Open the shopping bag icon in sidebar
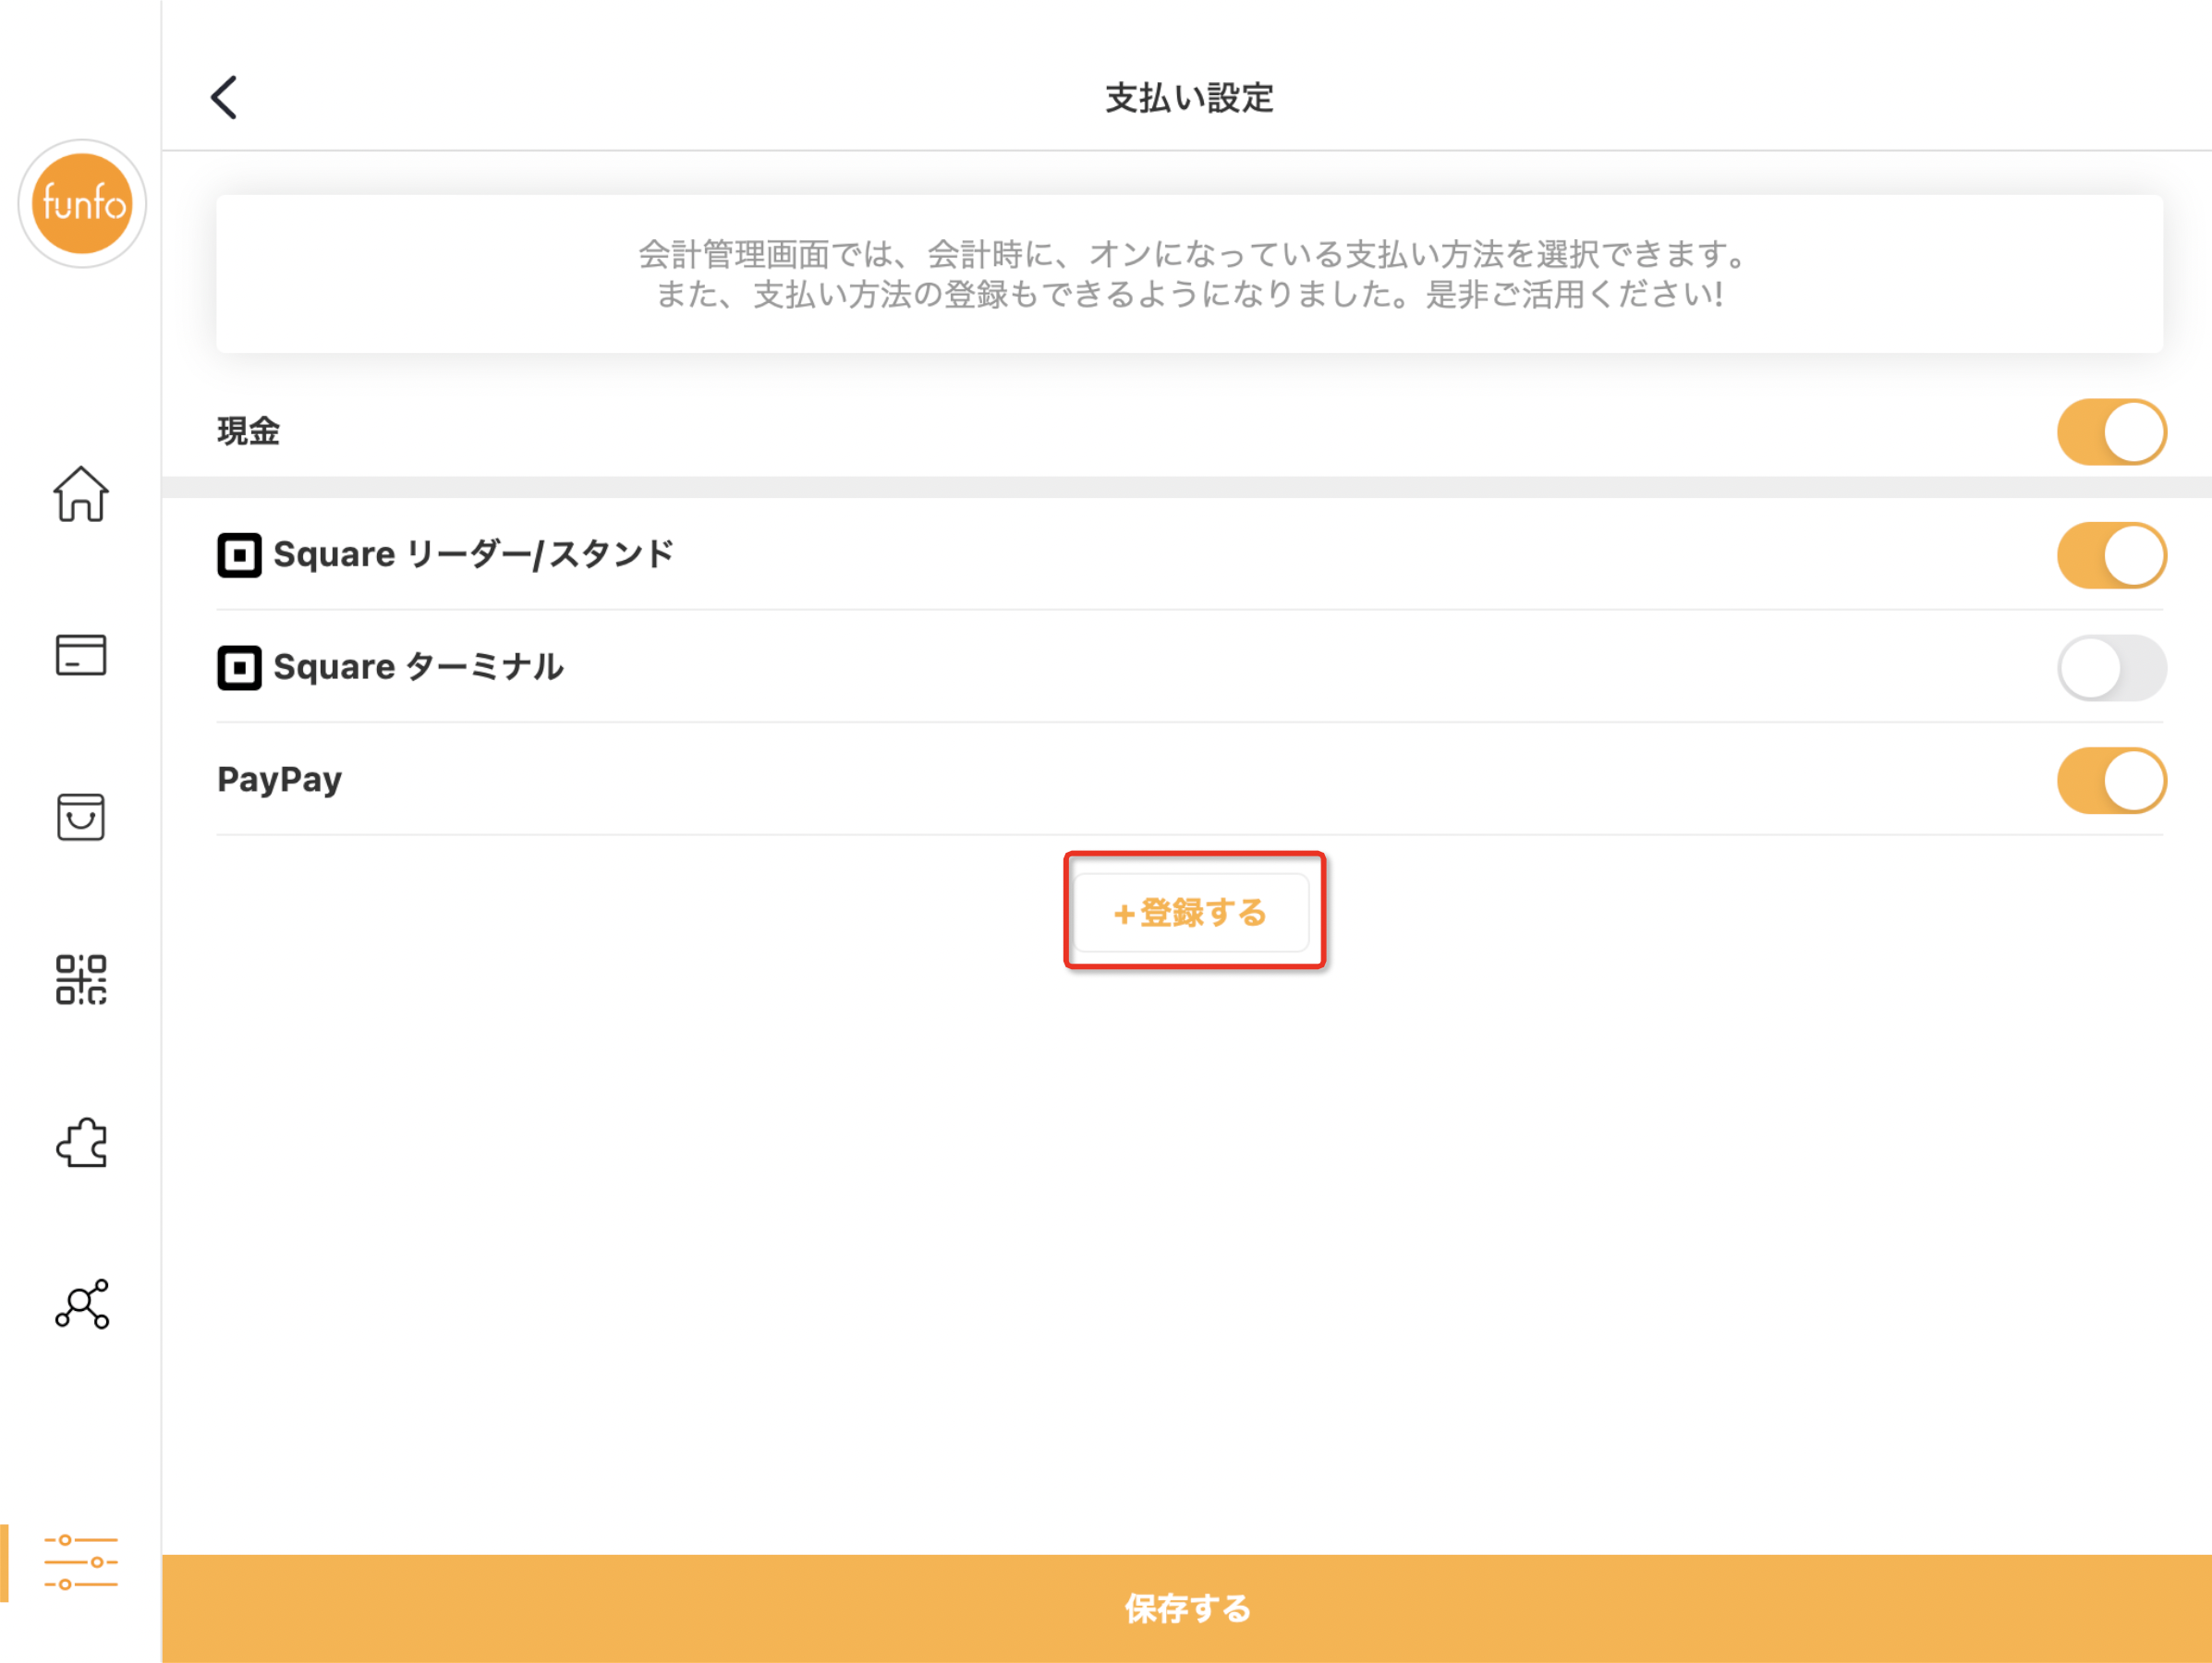Screen dimensions: 2212x1663 pyautogui.click(x=81, y=817)
